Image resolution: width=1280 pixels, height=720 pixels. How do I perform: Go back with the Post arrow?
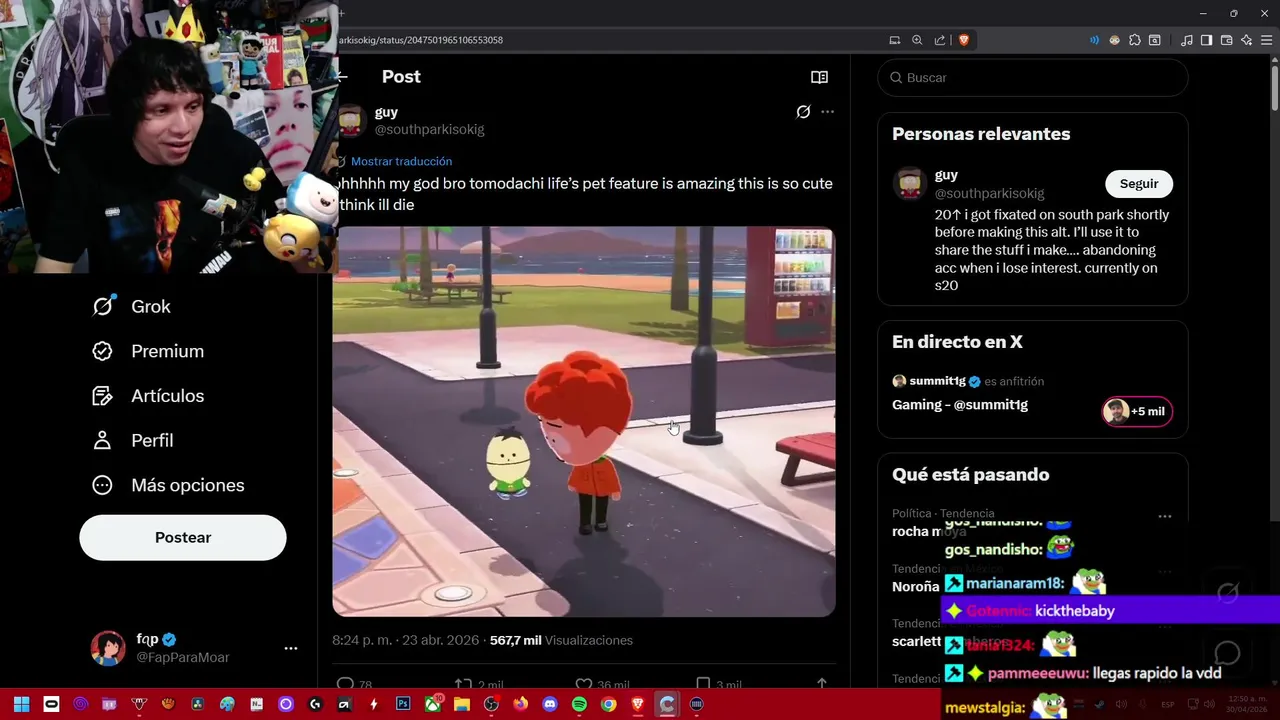342,77
